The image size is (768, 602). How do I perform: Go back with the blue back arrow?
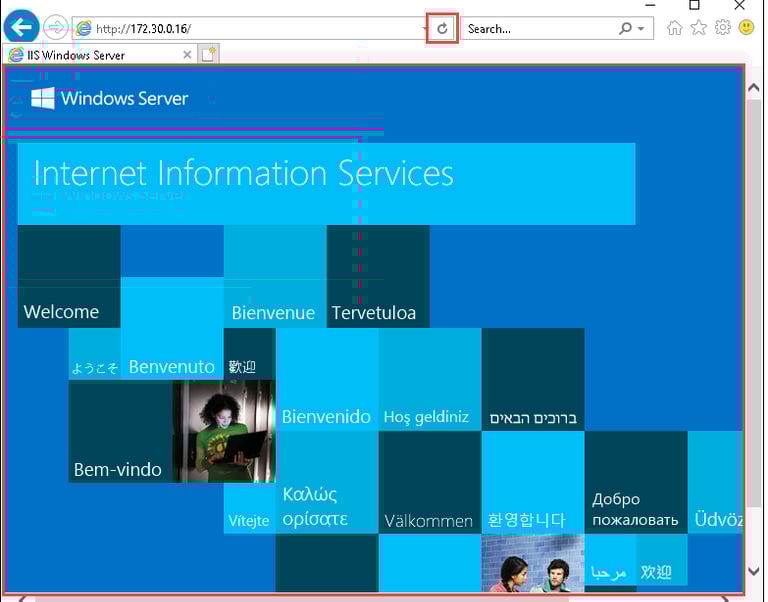[x=21, y=27]
